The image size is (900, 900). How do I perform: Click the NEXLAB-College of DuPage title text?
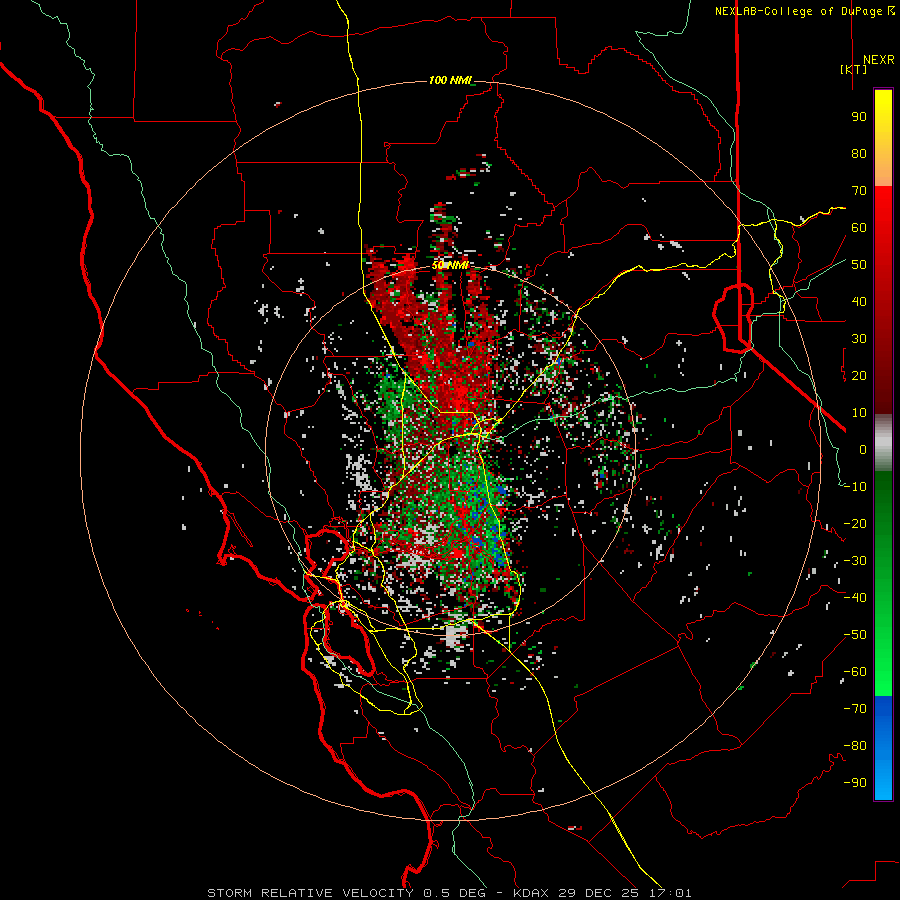click(804, 11)
